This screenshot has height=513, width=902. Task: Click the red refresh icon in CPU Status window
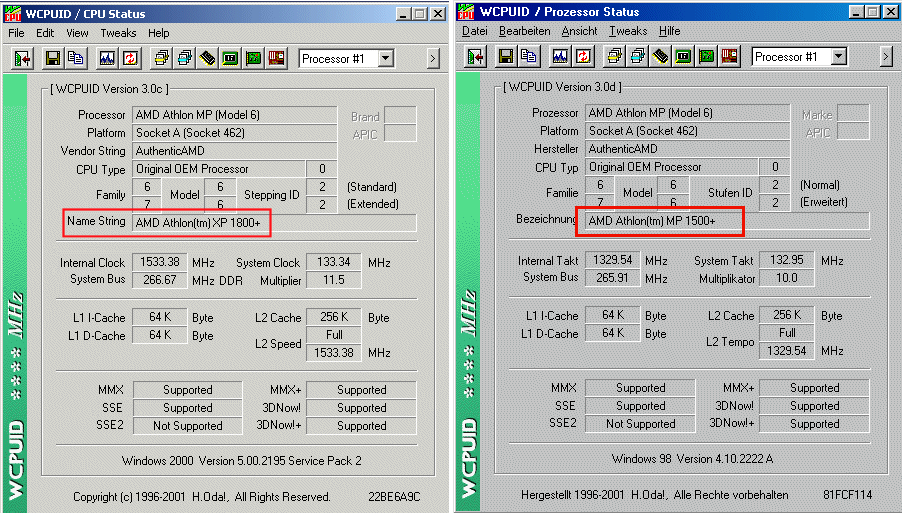(x=130, y=58)
